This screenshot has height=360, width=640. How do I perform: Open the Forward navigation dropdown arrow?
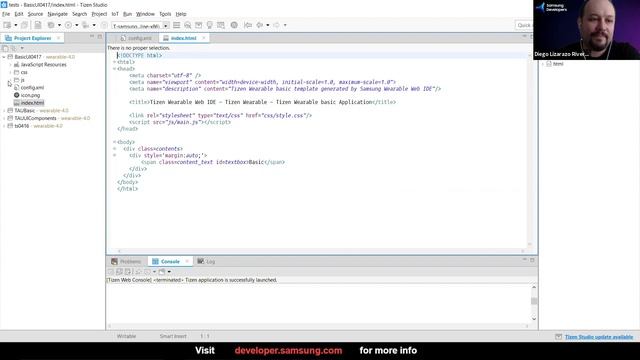click(285, 25)
